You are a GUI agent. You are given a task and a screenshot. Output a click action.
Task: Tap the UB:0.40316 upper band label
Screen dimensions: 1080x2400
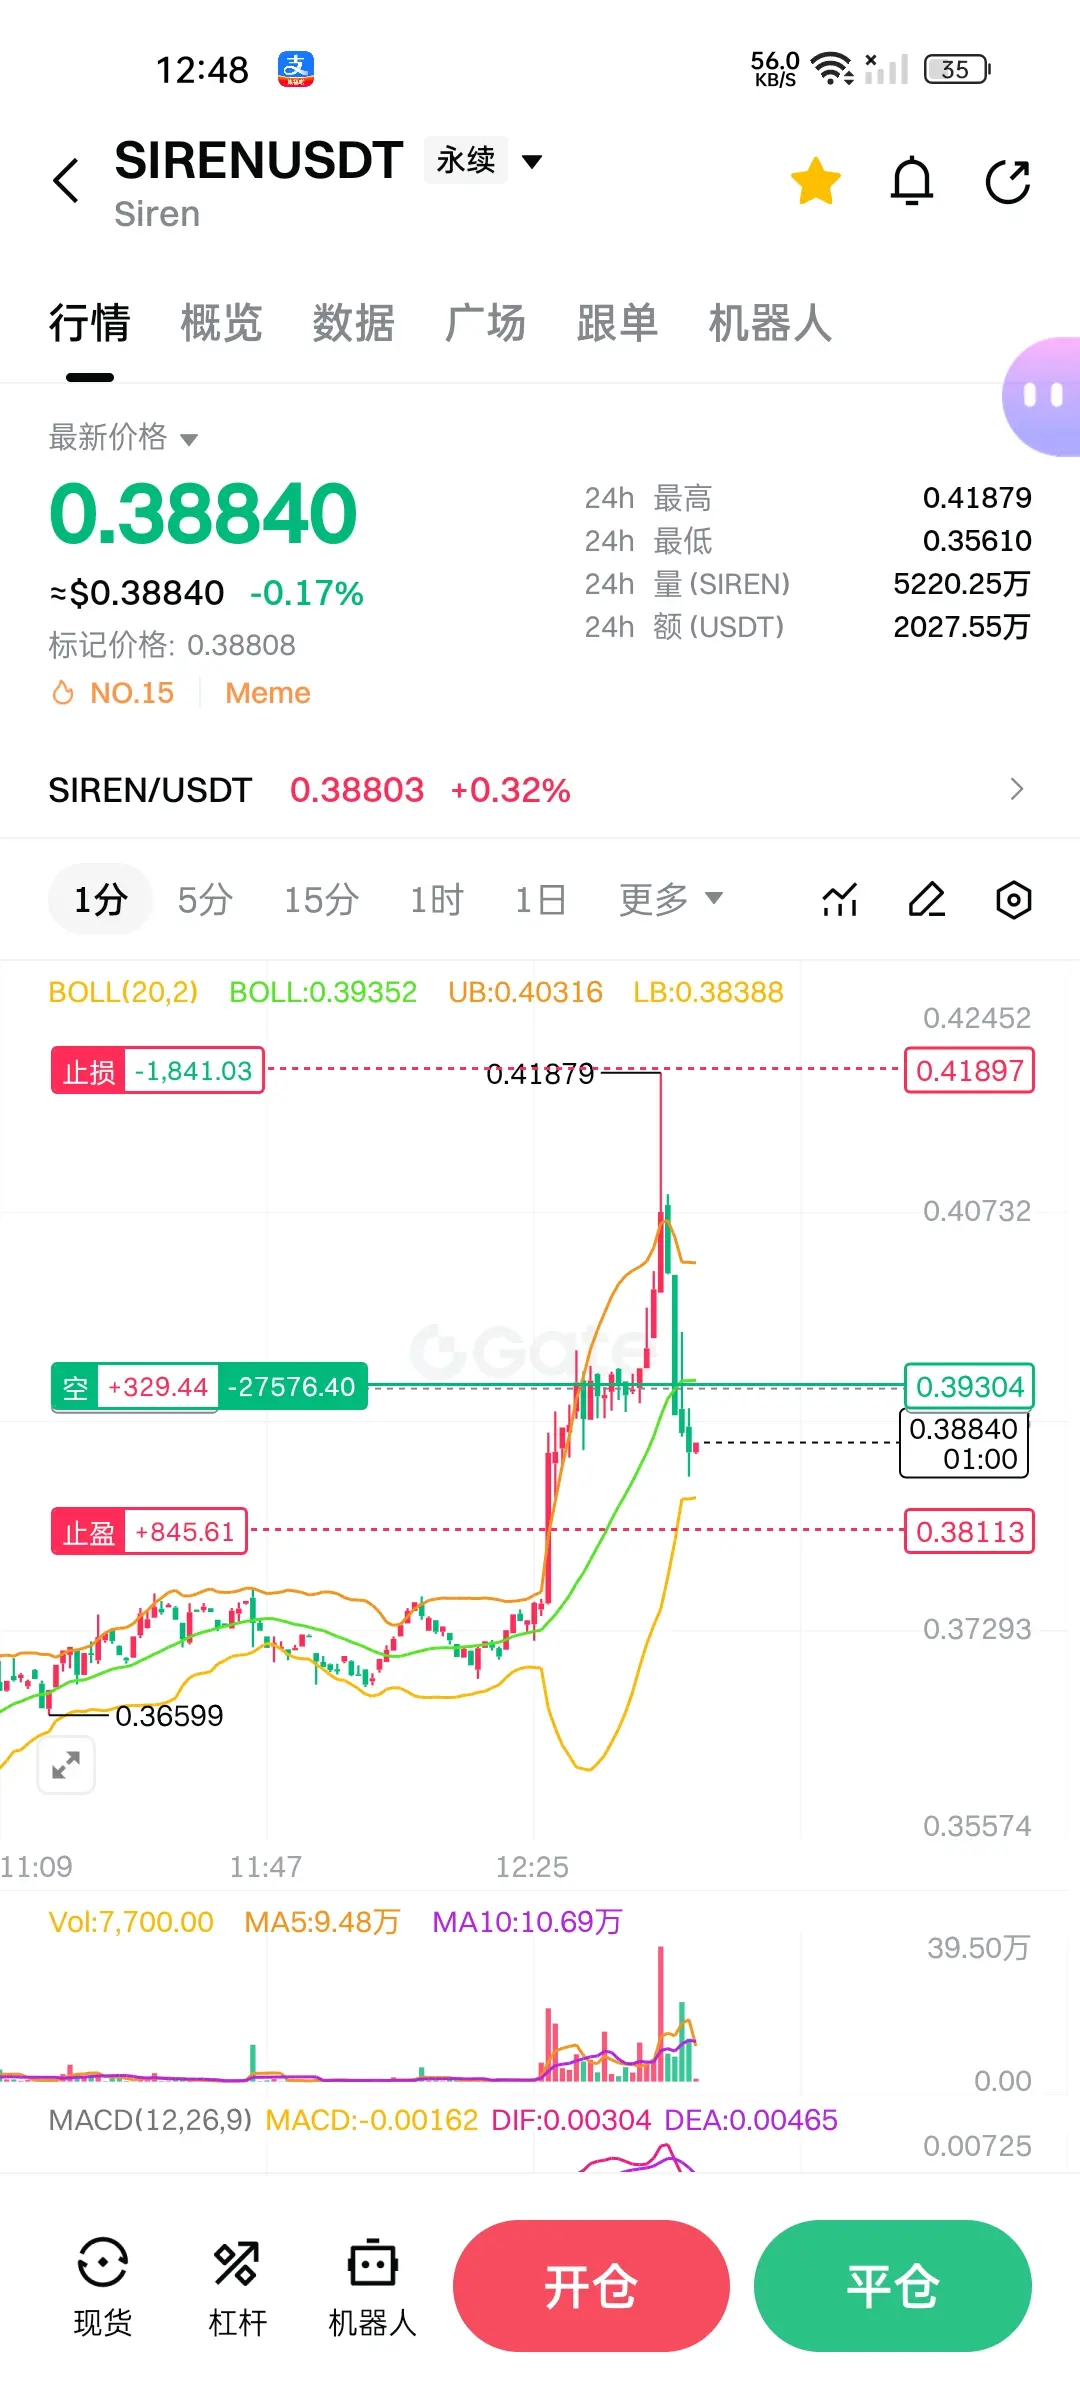pyautogui.click(x=525, y=992)
